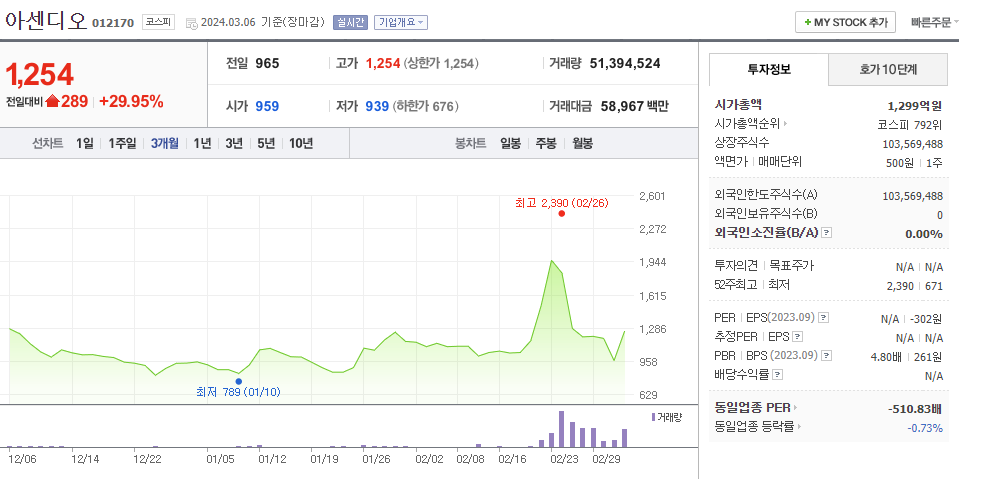Image resolution: width=983 pixels, height=479 pixels.
Task: Click the 상한가 1,254 label
Action: (441, 63)
